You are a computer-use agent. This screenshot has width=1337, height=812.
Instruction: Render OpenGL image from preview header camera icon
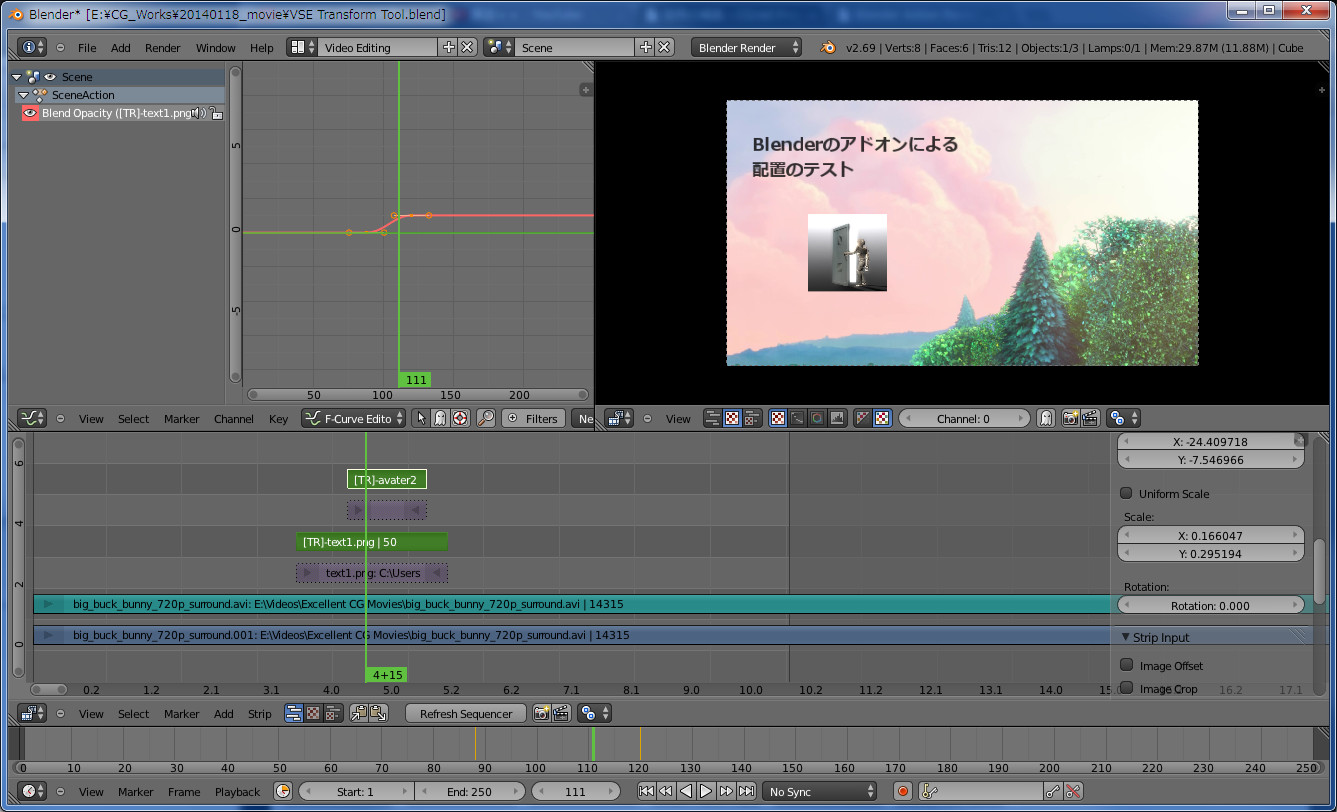(x=1070, y=419)
